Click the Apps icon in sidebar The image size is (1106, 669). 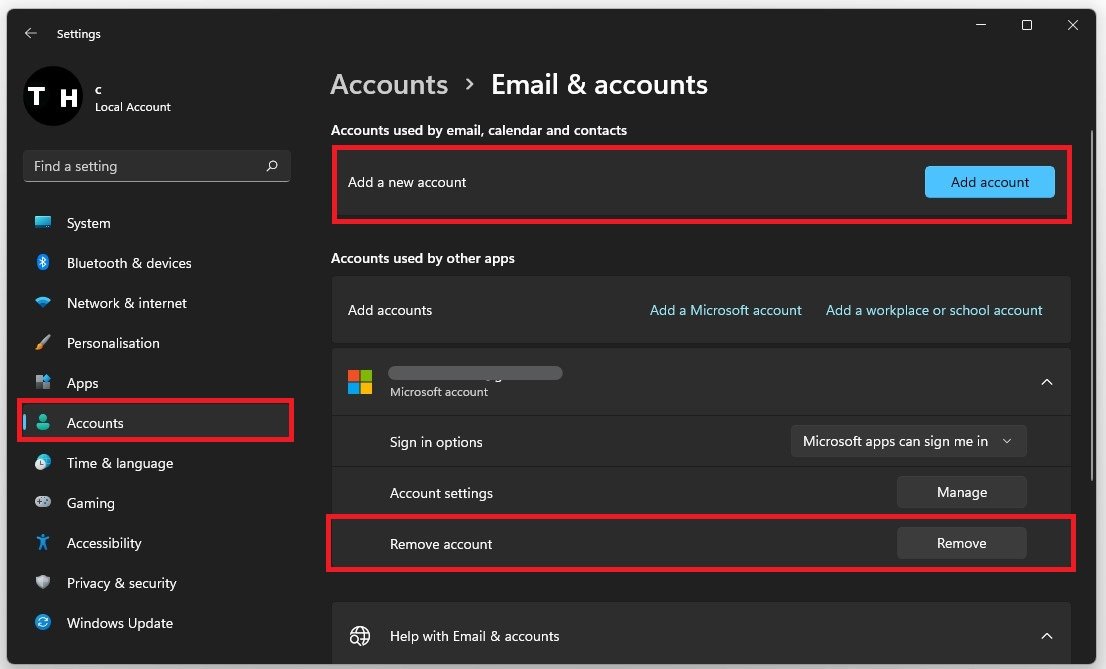point(43,382)
